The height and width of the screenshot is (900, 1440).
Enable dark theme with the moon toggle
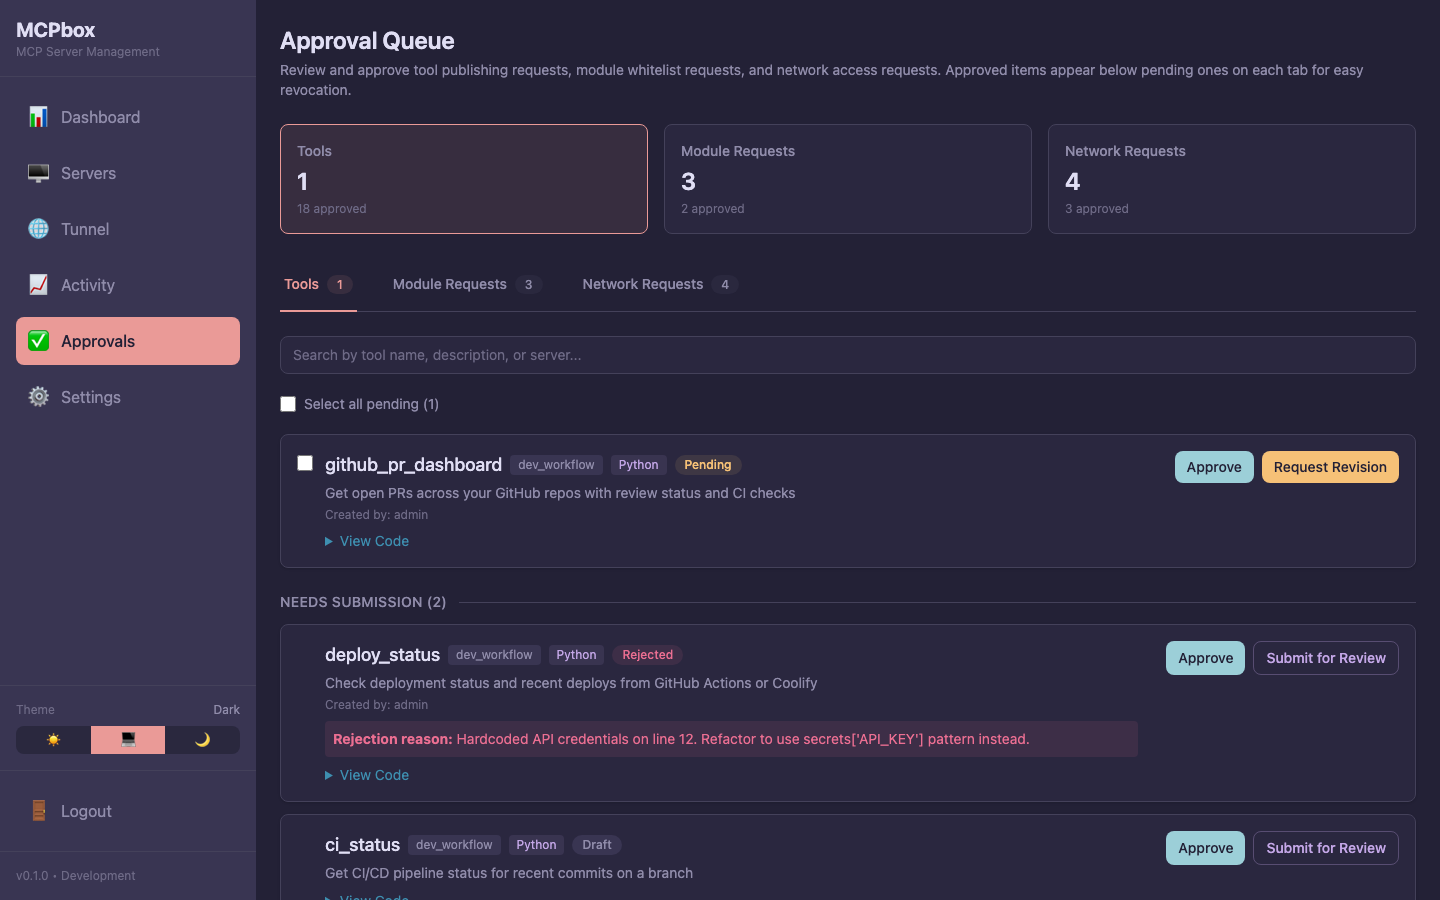tap(203, 740)
